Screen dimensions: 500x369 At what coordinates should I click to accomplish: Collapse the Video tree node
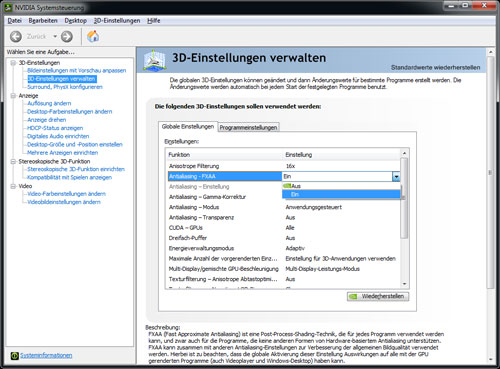tap(13, 186)
